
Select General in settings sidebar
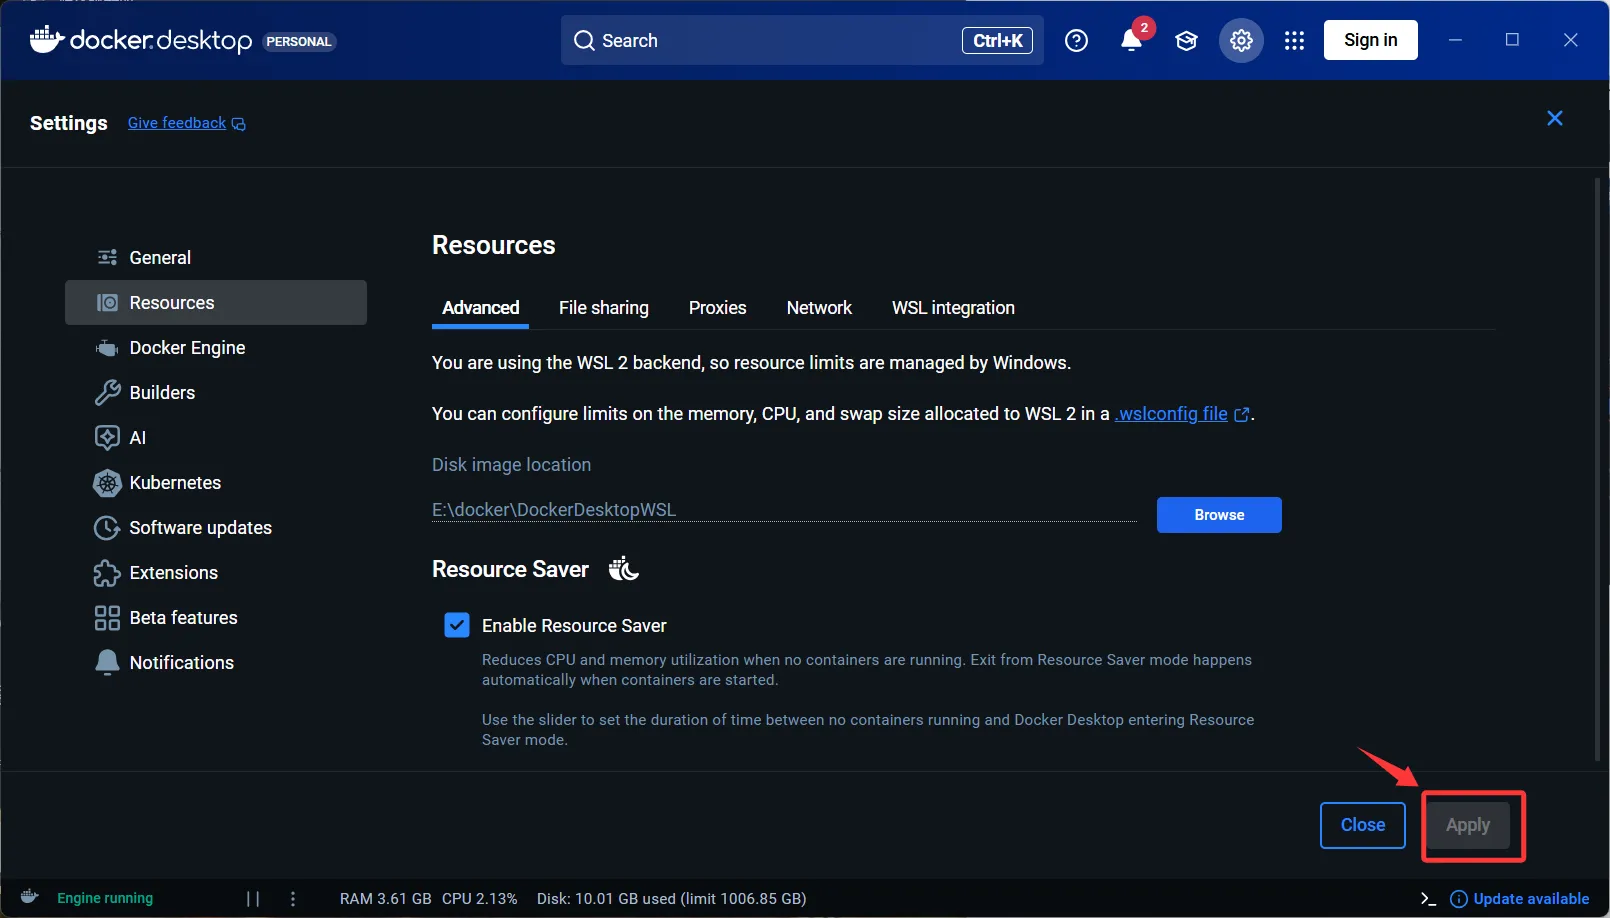coord(216,257)
